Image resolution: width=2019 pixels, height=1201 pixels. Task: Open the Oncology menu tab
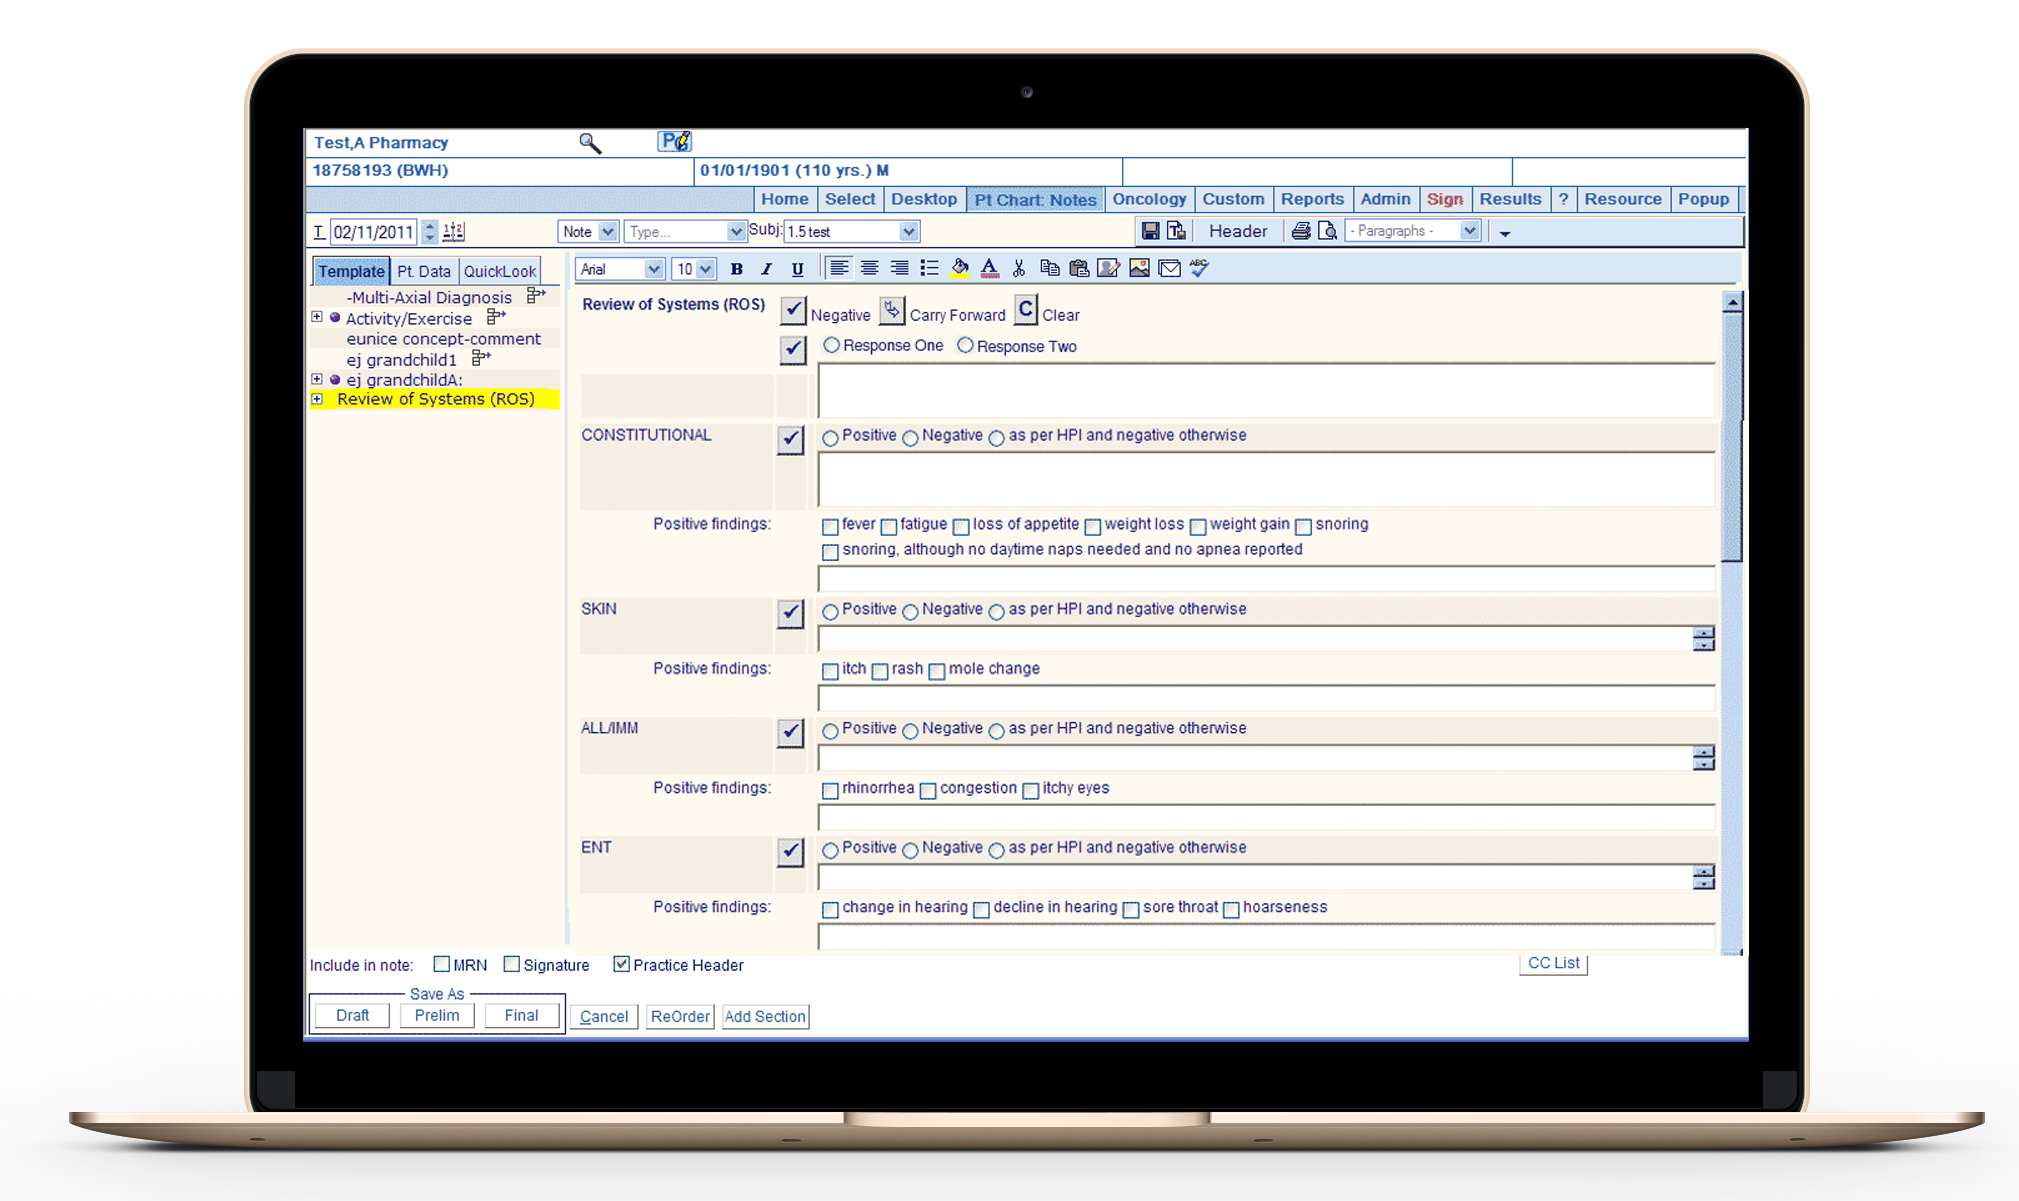pyautogui.click(x=1149, y=199)
